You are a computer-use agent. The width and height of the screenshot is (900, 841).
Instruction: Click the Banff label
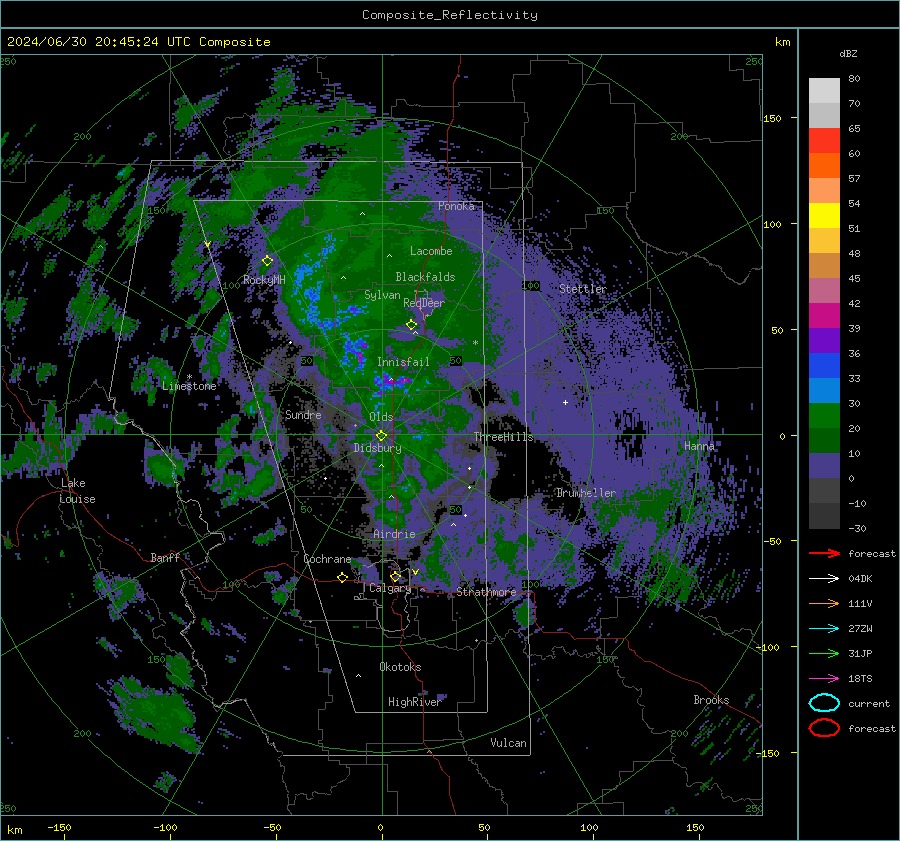click(165, 557)
